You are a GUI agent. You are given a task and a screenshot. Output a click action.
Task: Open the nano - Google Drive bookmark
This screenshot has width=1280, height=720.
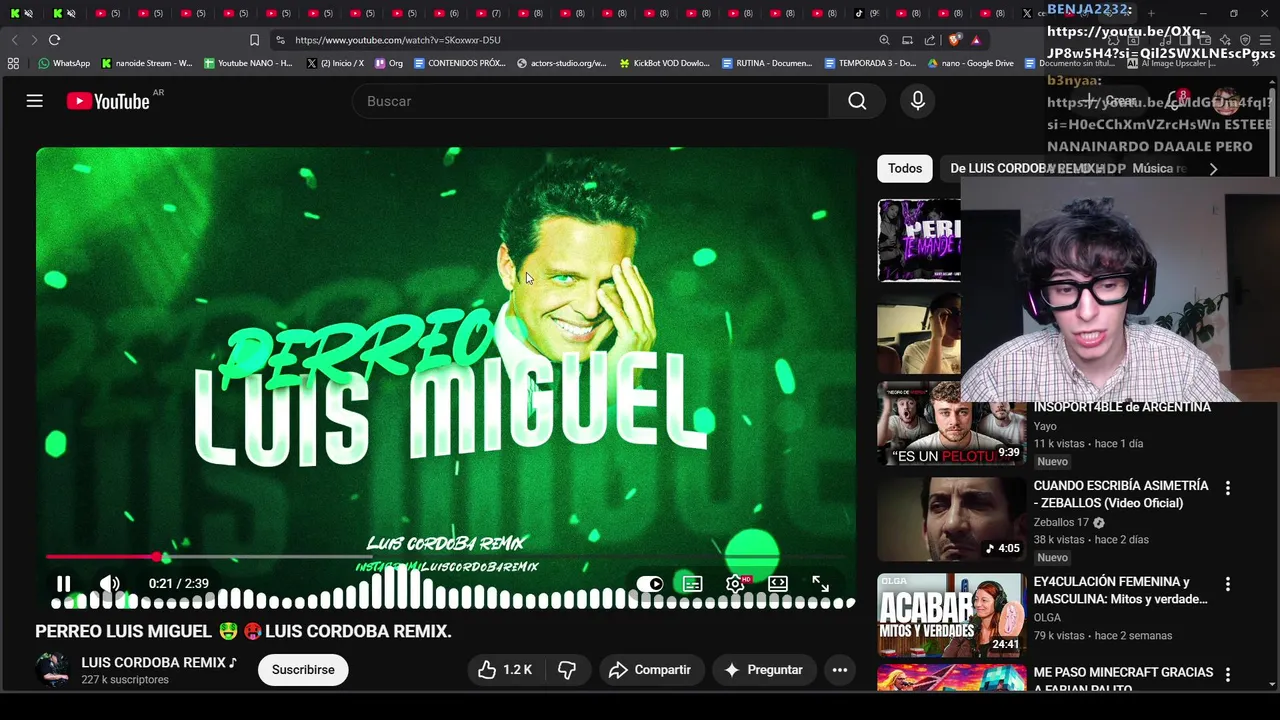[x=971, y=63]
